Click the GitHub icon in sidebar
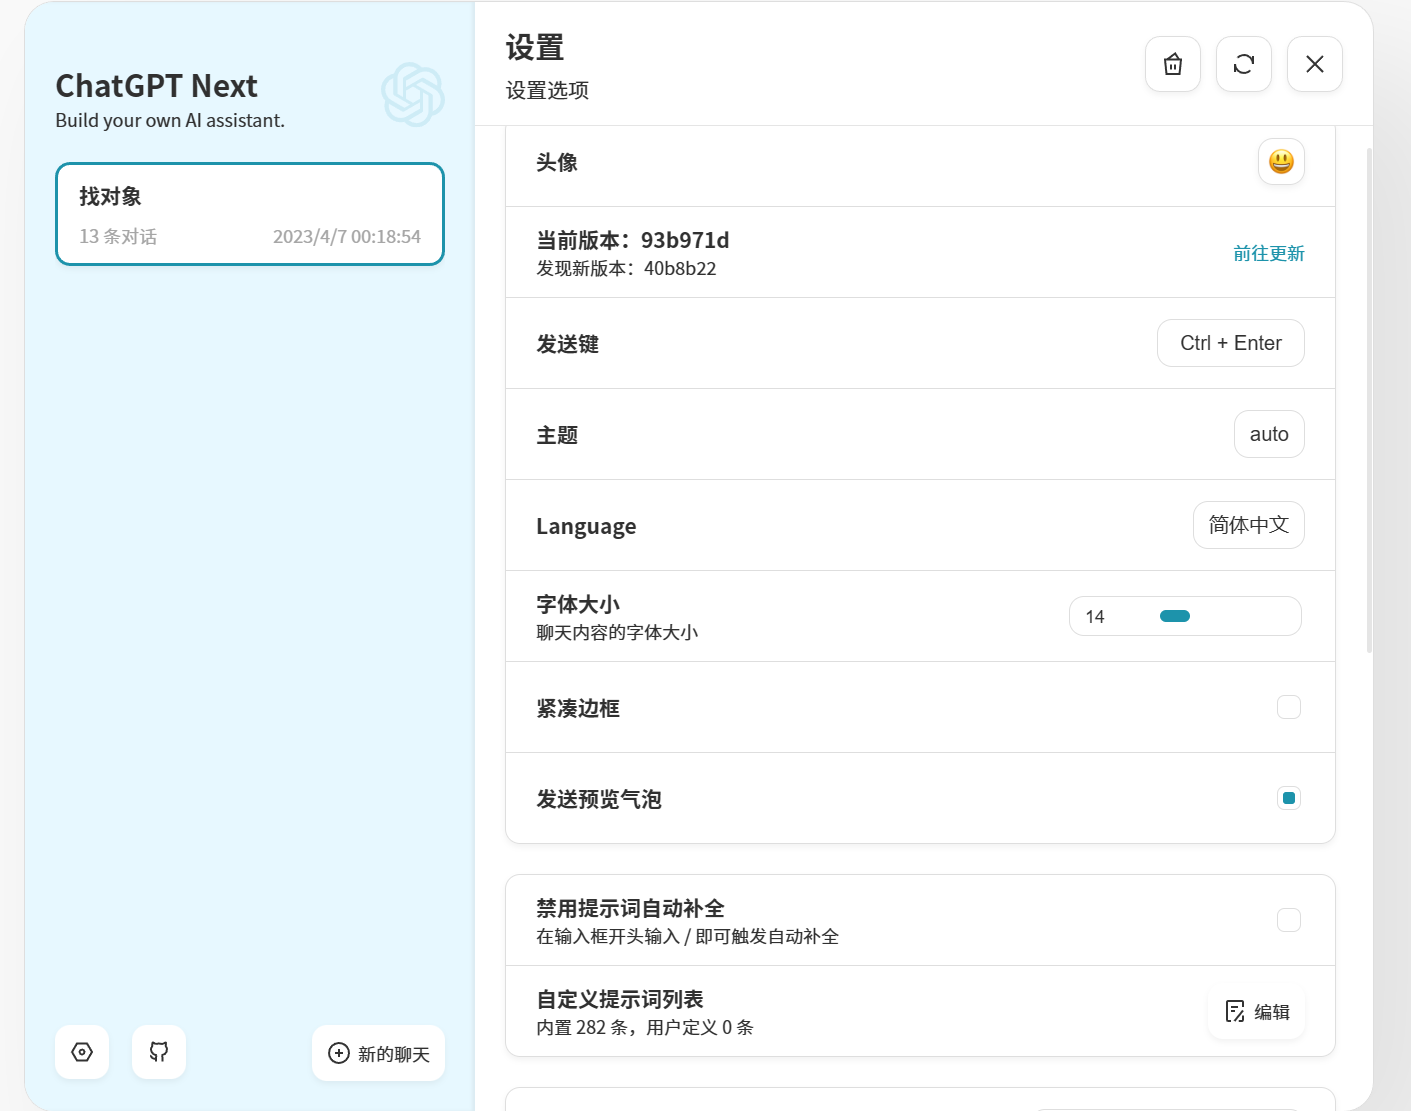Screen dimensions: 1411x1111 [158, 1052]
